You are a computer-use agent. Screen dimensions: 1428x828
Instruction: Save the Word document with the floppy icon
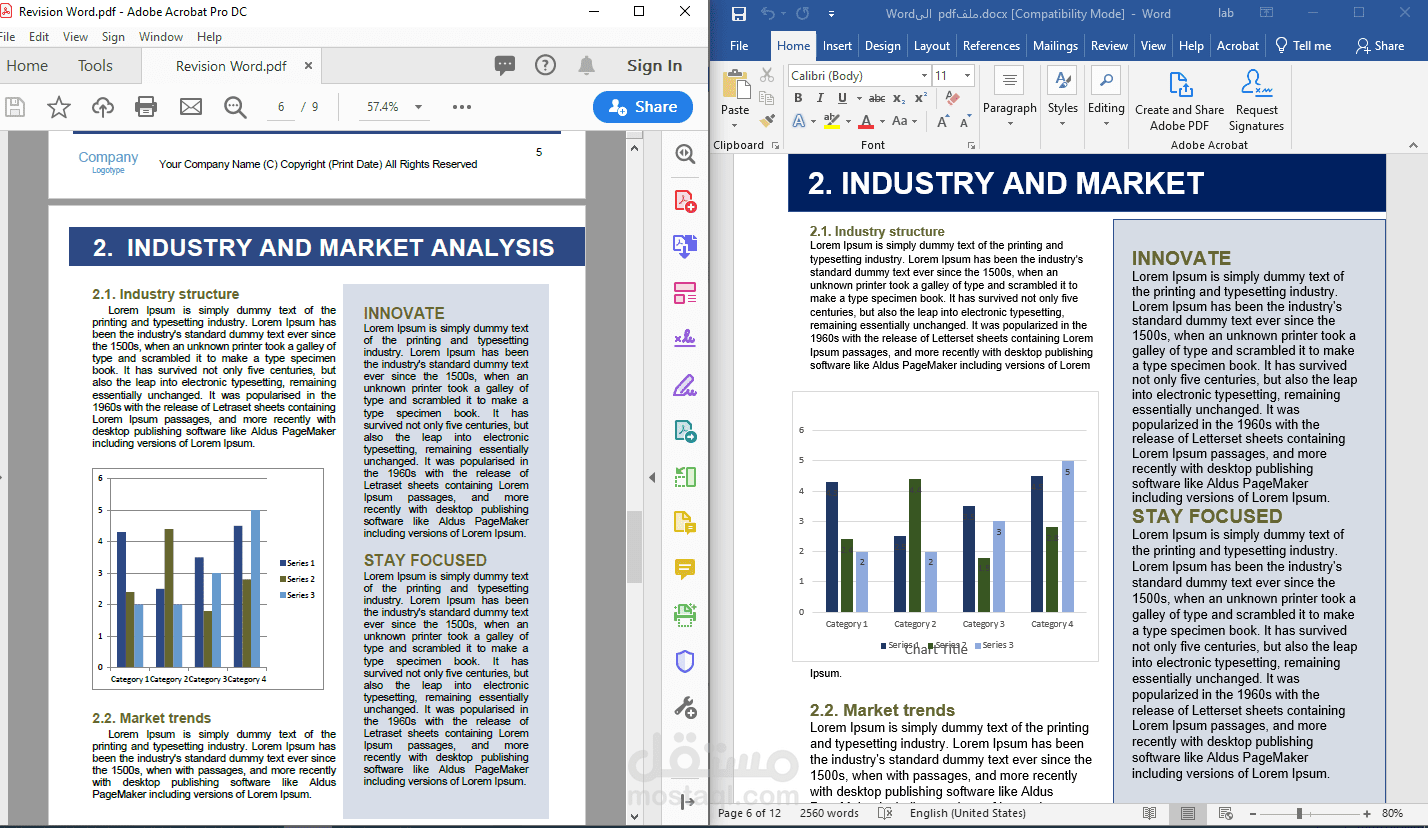pyautogui.click(x=738, y=14)
